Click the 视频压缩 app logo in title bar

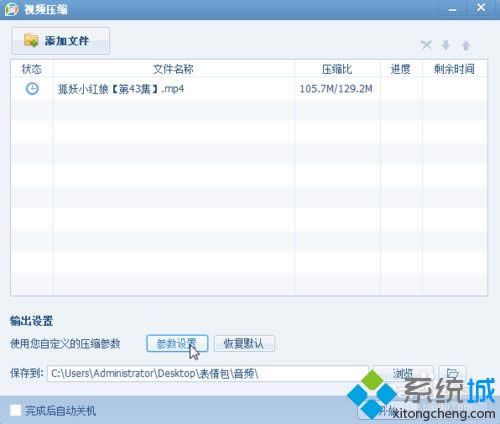(x=11, y=9)
